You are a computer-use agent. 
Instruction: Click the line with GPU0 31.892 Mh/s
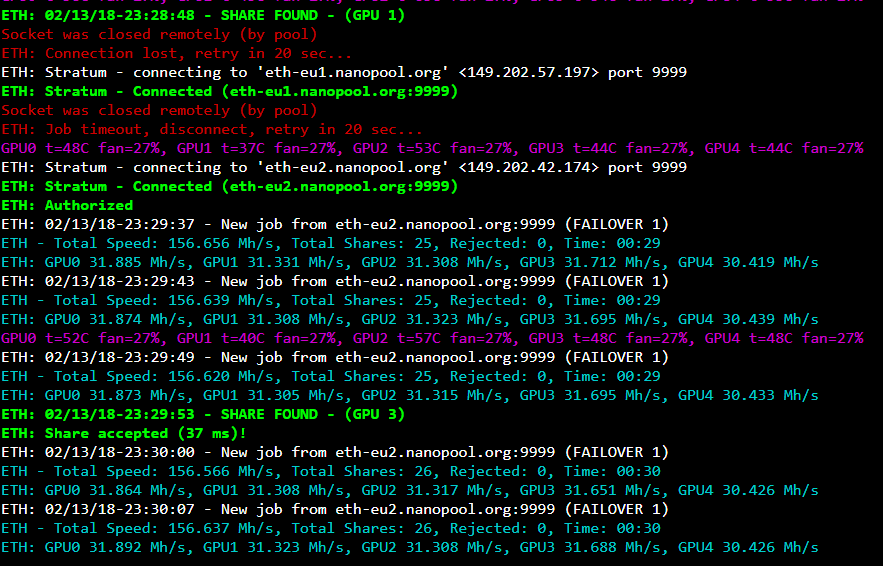pyautogui.click(x=410, y=547)
